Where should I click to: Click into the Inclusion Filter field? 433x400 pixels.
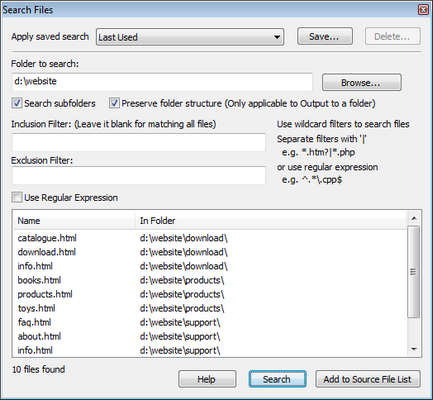(139, 142)
